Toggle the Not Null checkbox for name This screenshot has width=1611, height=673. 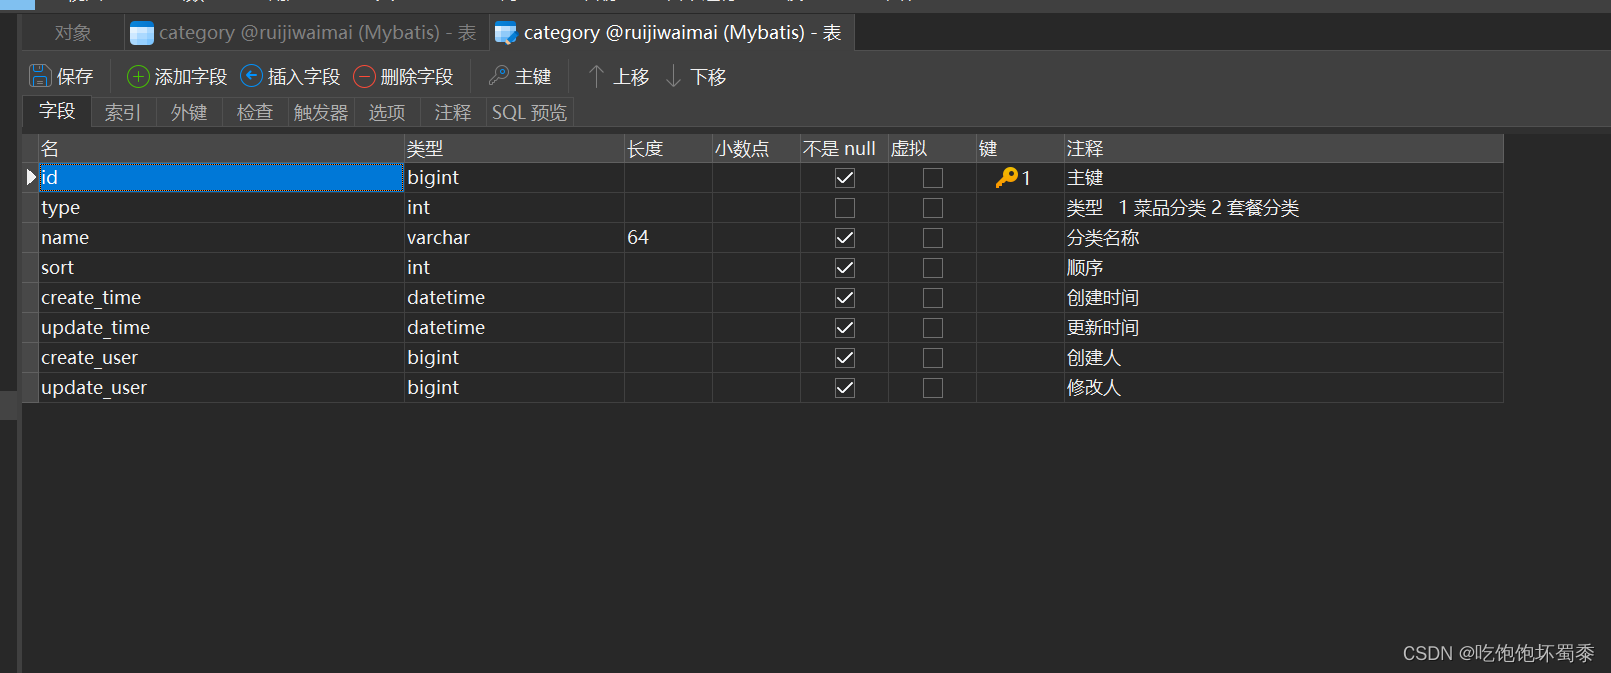pos(845,238)
